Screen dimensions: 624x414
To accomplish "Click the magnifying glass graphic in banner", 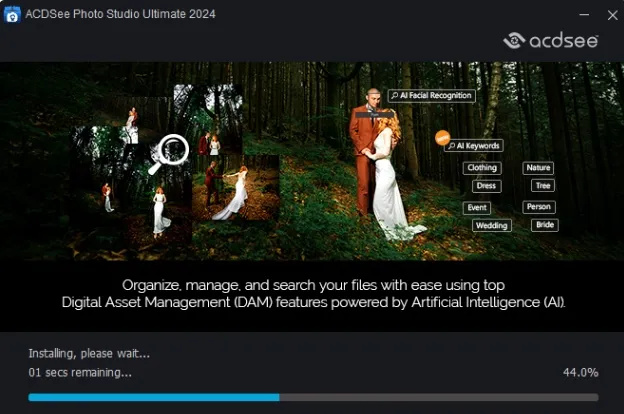I will (169, 154).
